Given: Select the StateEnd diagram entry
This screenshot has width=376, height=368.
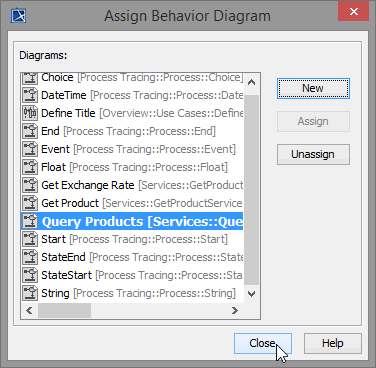Looking at the screenshot, I should tap(132, 257).
